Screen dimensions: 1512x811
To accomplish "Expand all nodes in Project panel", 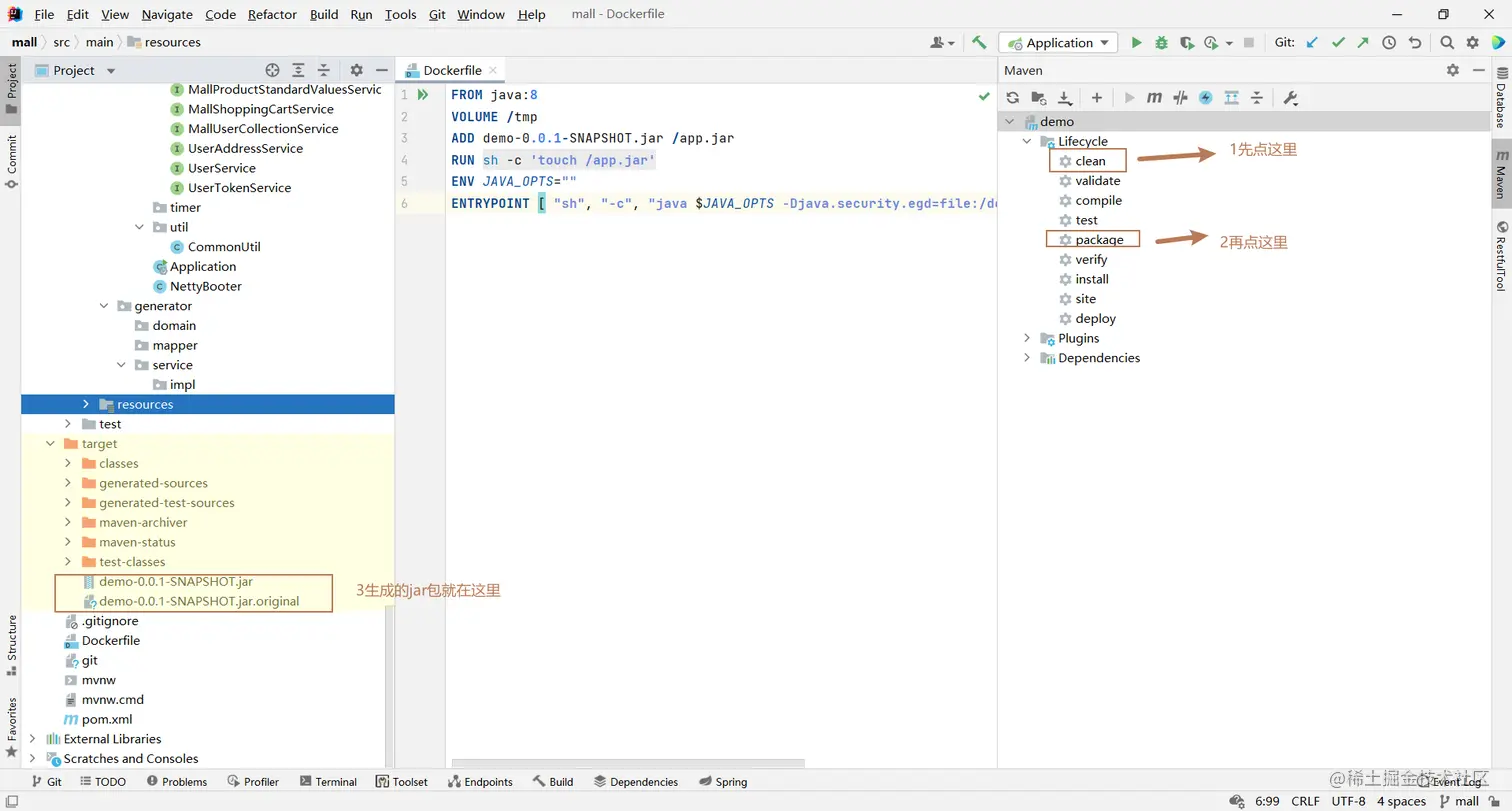I will tap(298, 70).
